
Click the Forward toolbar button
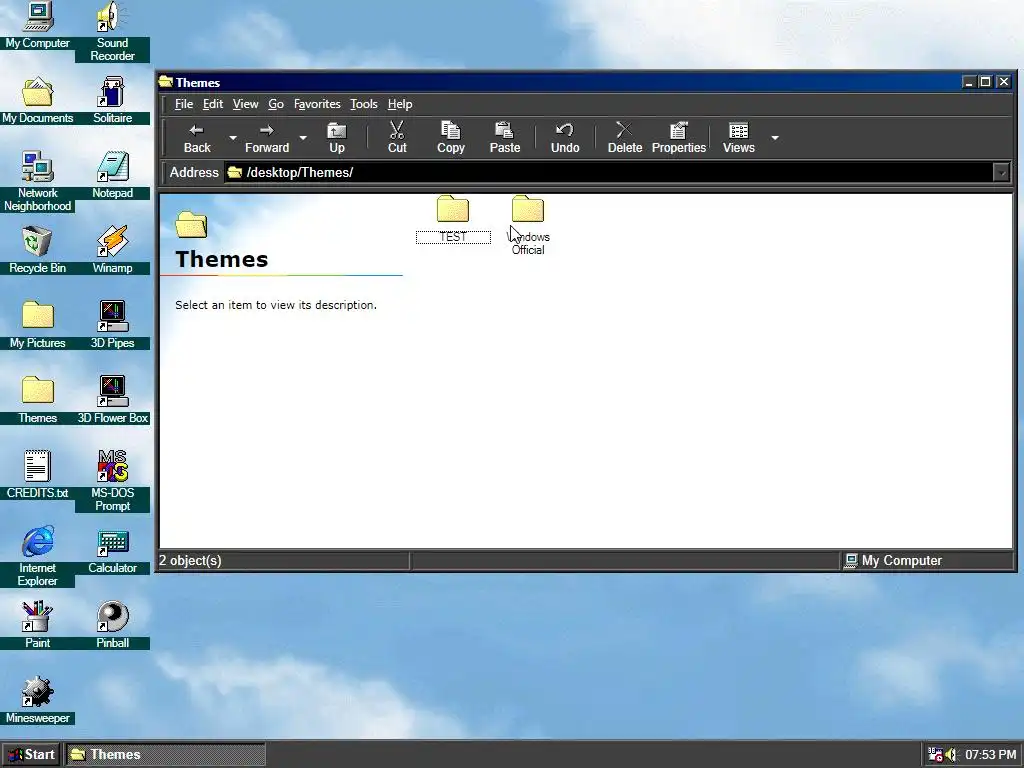point(267,138)
